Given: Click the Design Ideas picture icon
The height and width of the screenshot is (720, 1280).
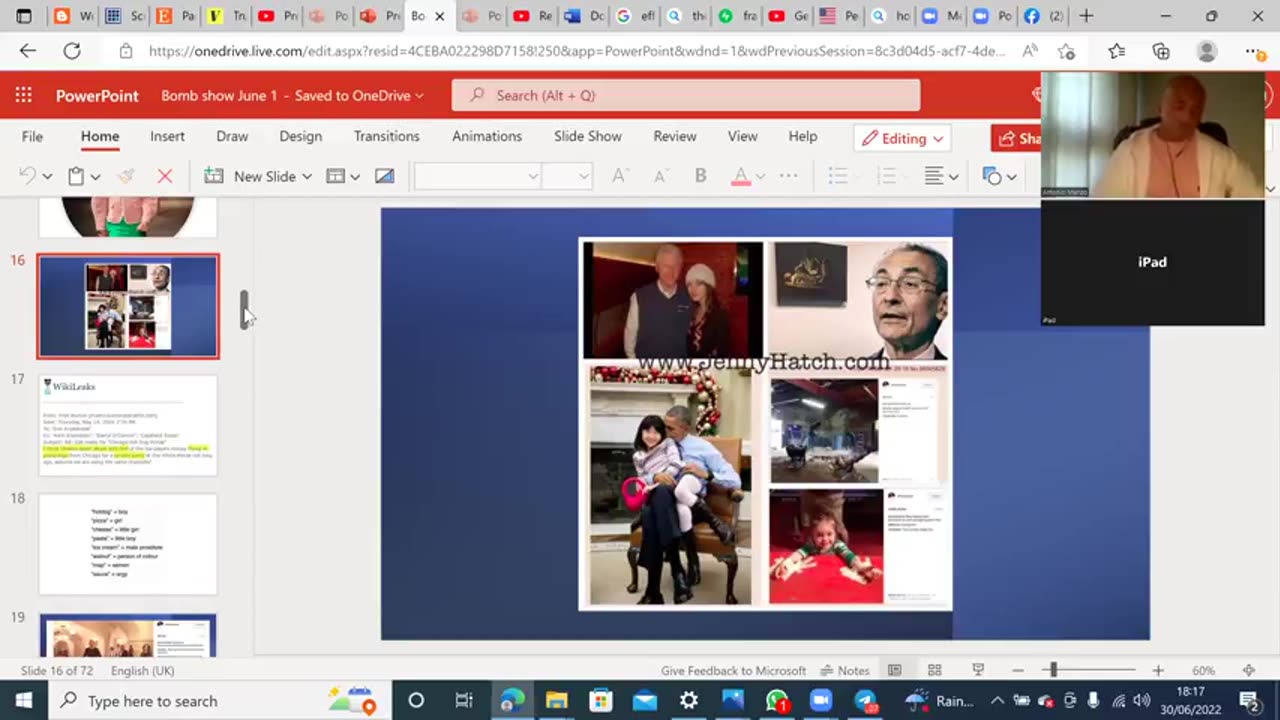Looking at the screenshot, I should tap(384, 176).
